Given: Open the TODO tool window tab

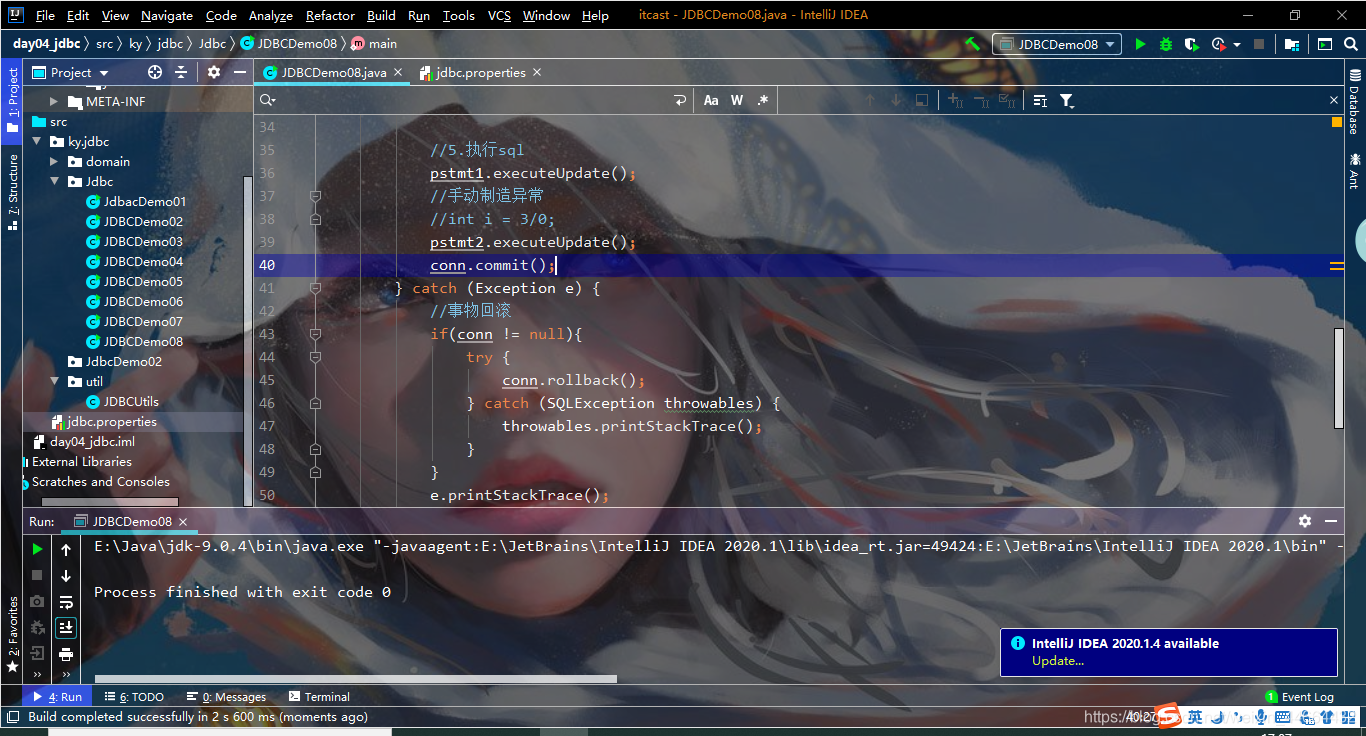Looking at the screenshot, I should (x=133, y=697).
